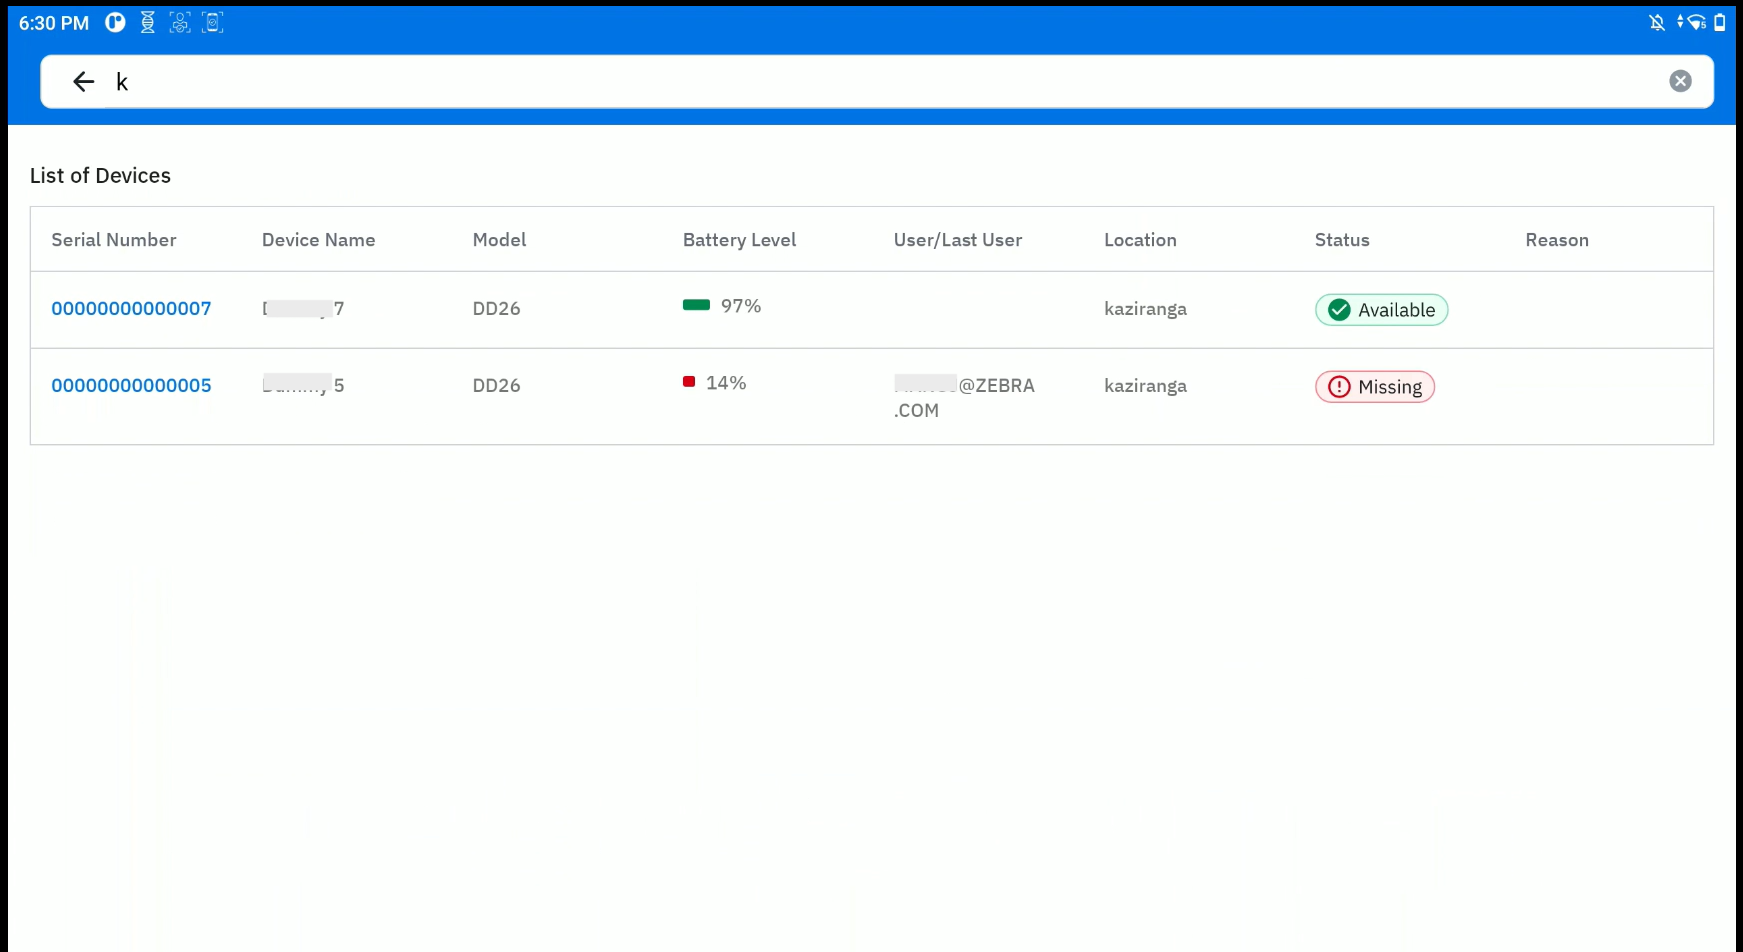Click the User/Last User column header
The width and height of the screenshot is (1743, 952).
click(x=957, y=240)
